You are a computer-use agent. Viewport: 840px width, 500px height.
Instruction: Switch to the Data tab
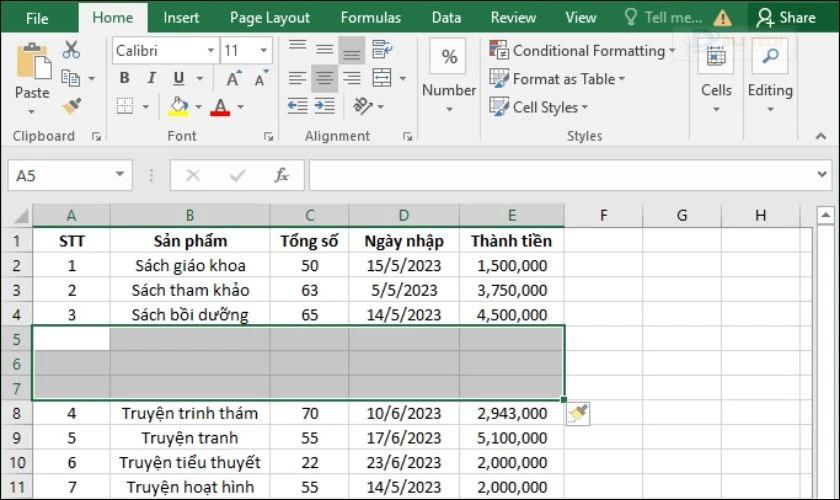pyautogui.click(x=446, y=18)
